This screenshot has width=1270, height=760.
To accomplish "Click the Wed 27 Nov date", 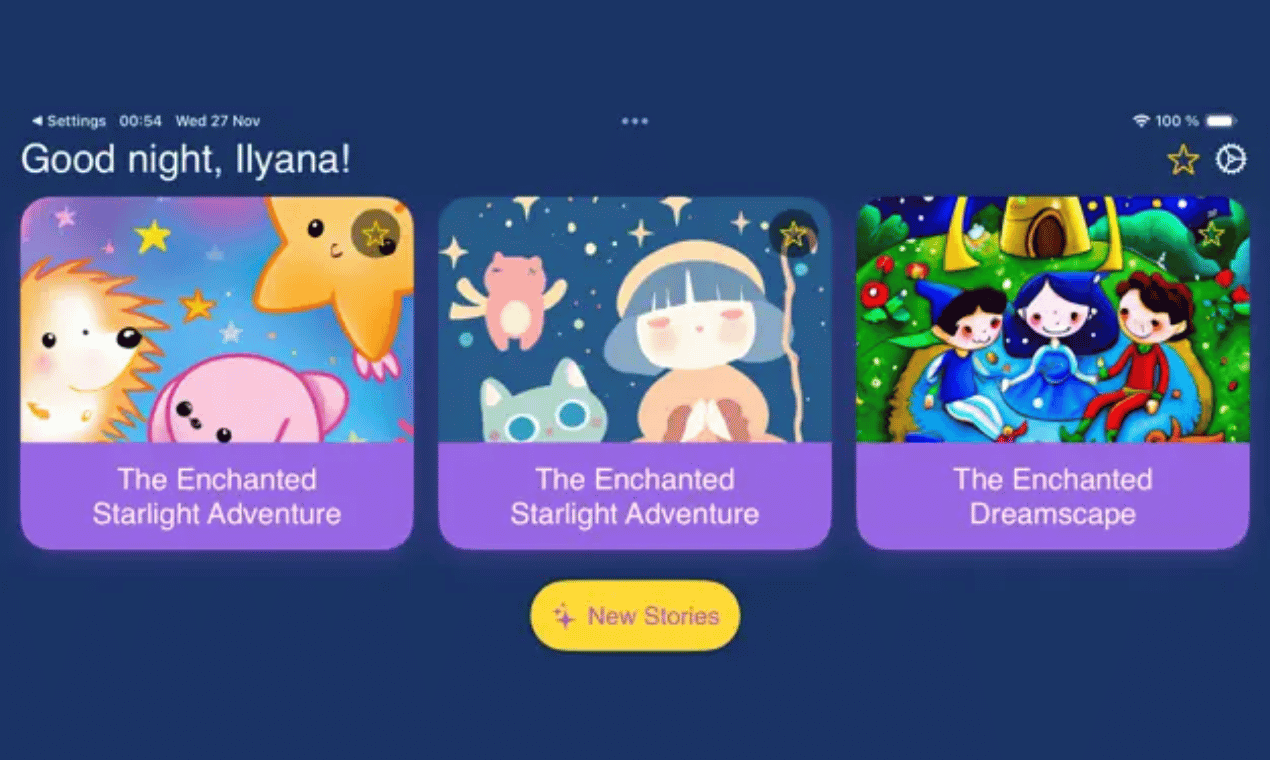I will (218, 121).
